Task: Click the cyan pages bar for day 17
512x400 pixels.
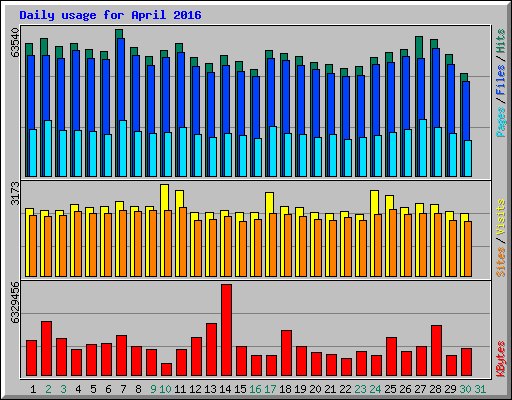Action: click(x=273, y=151)
